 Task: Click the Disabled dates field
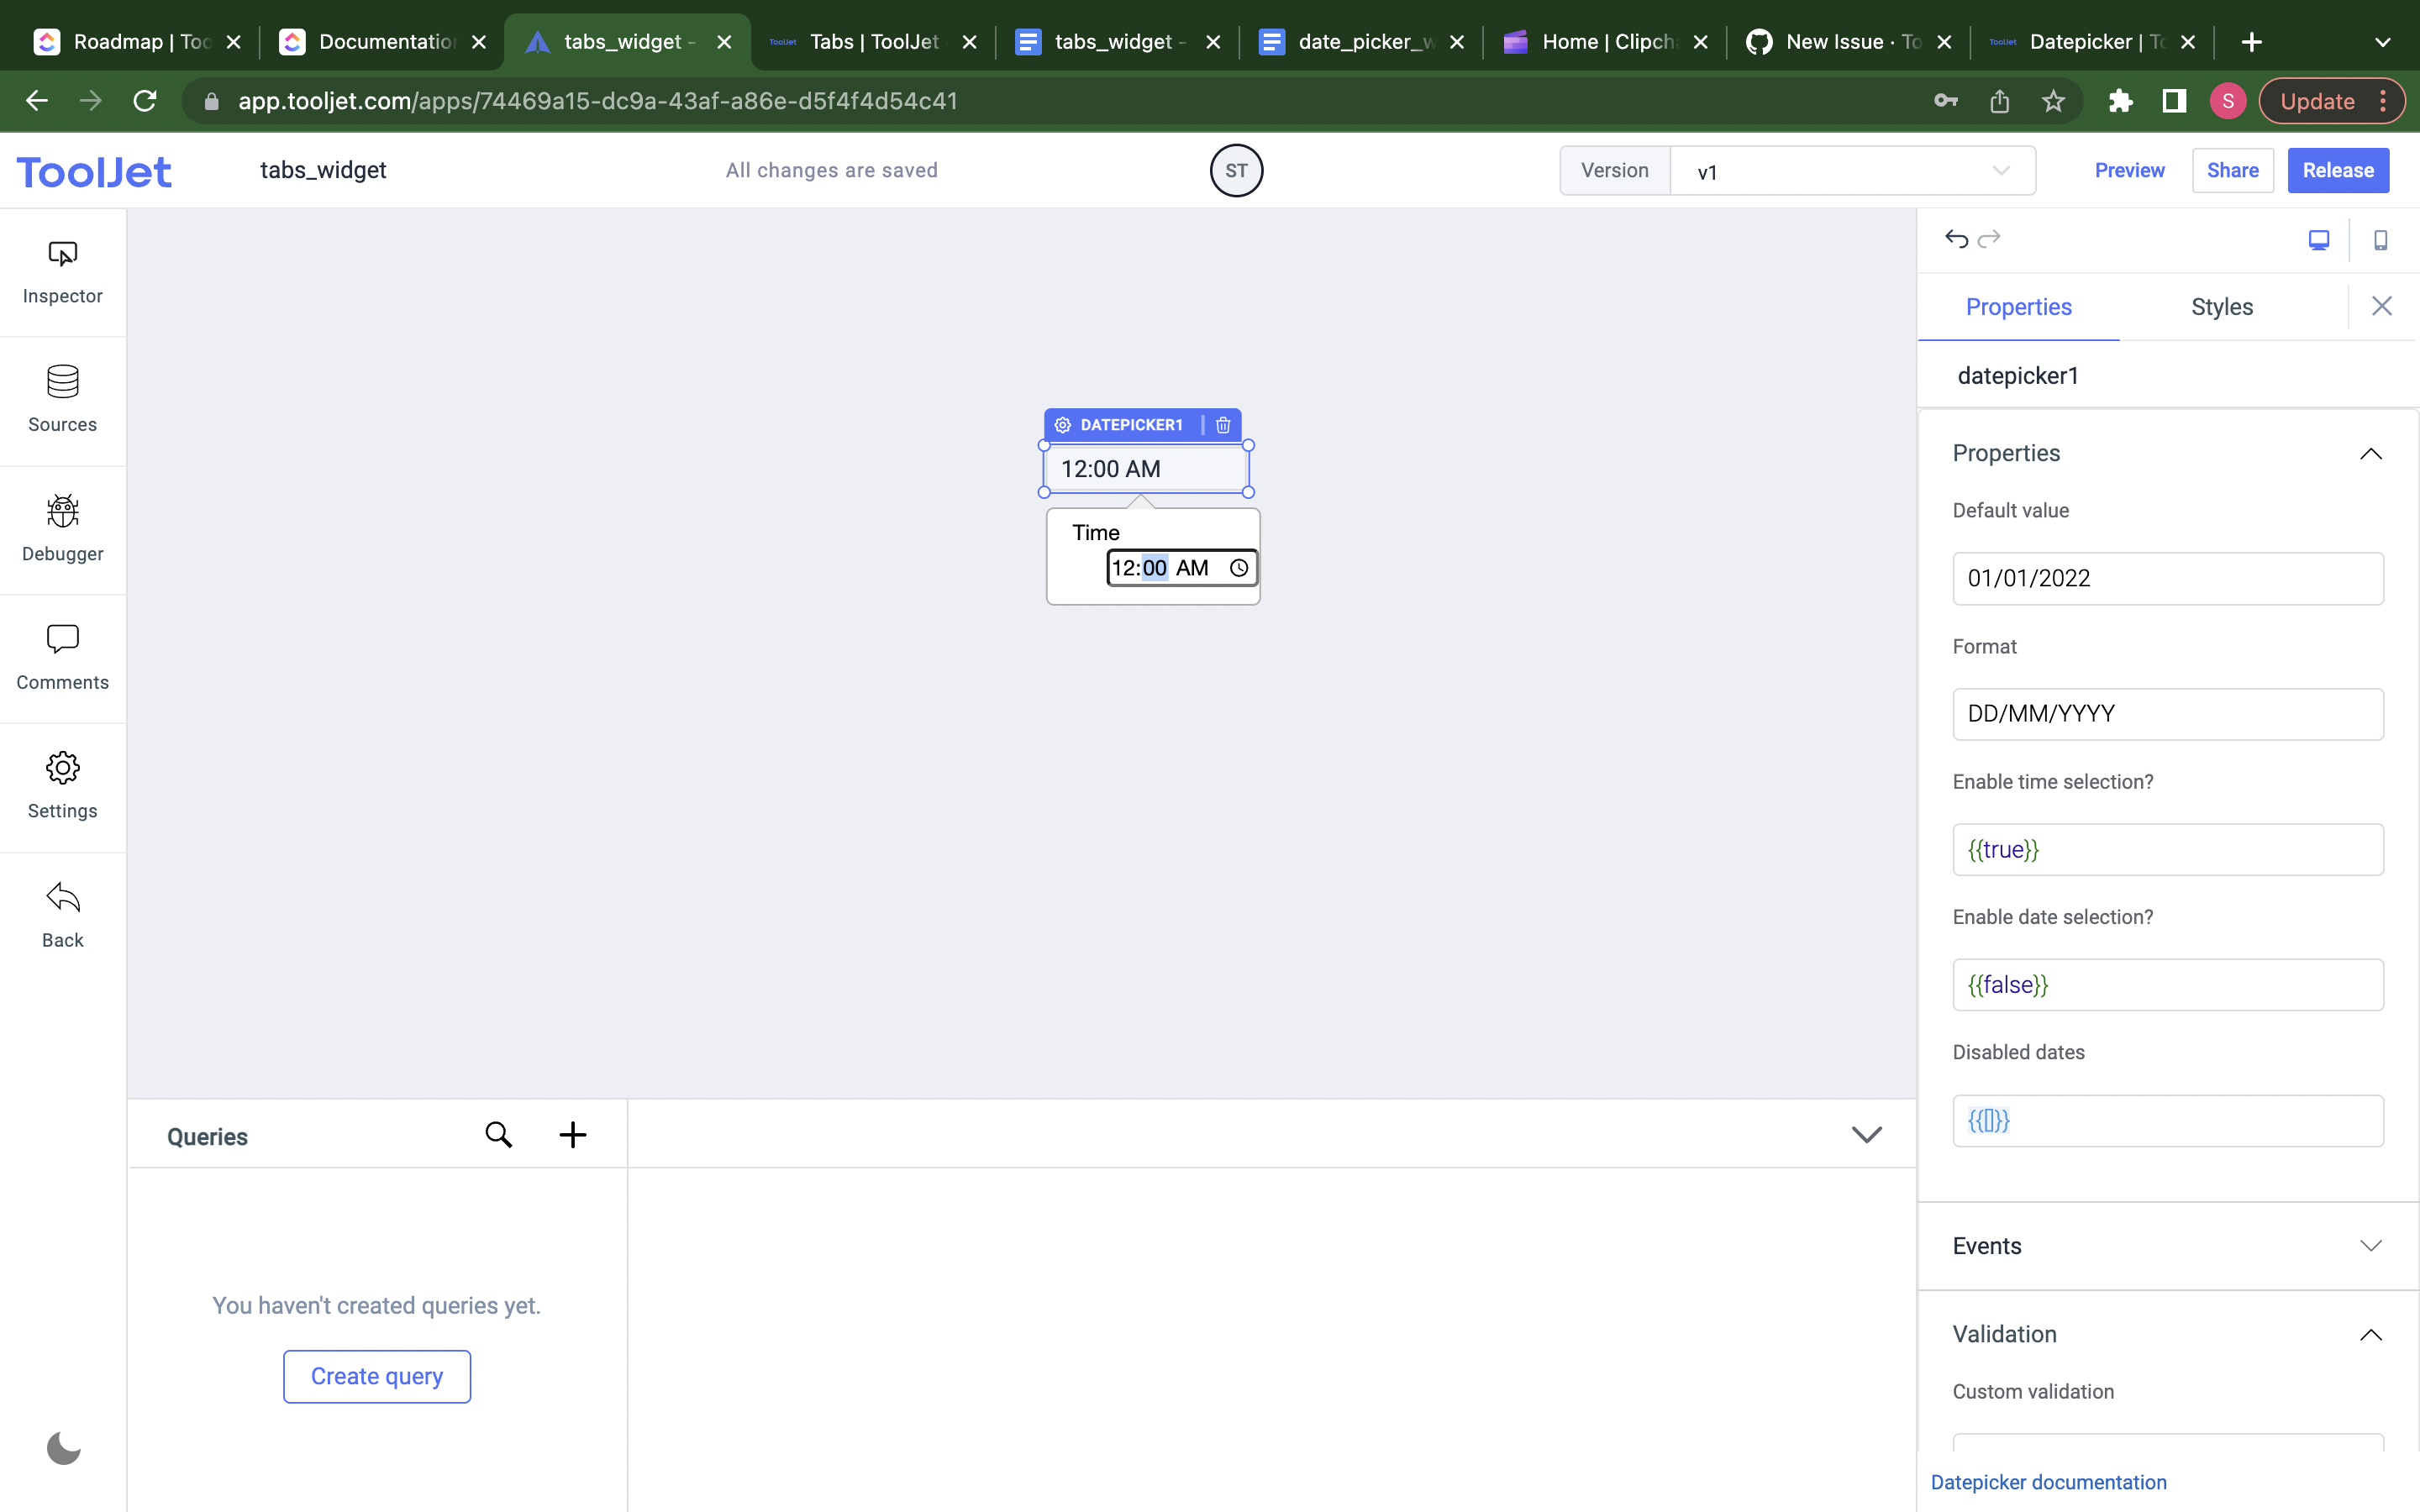[x=2167, y=1120]
